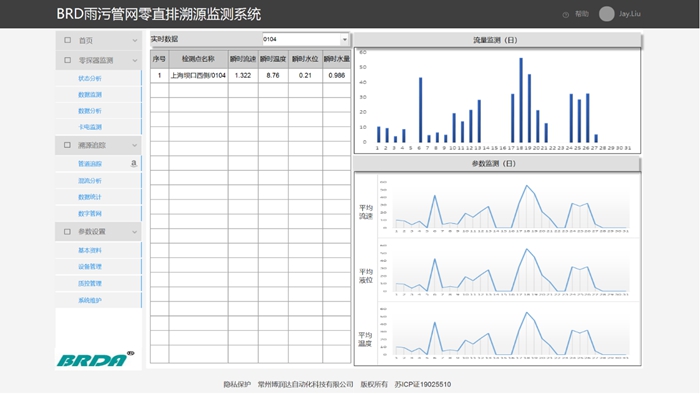Image resolution: width=700 pixels, height=394 pixels.
Task: Click the 帮助 help link
Action: point(582,14)
